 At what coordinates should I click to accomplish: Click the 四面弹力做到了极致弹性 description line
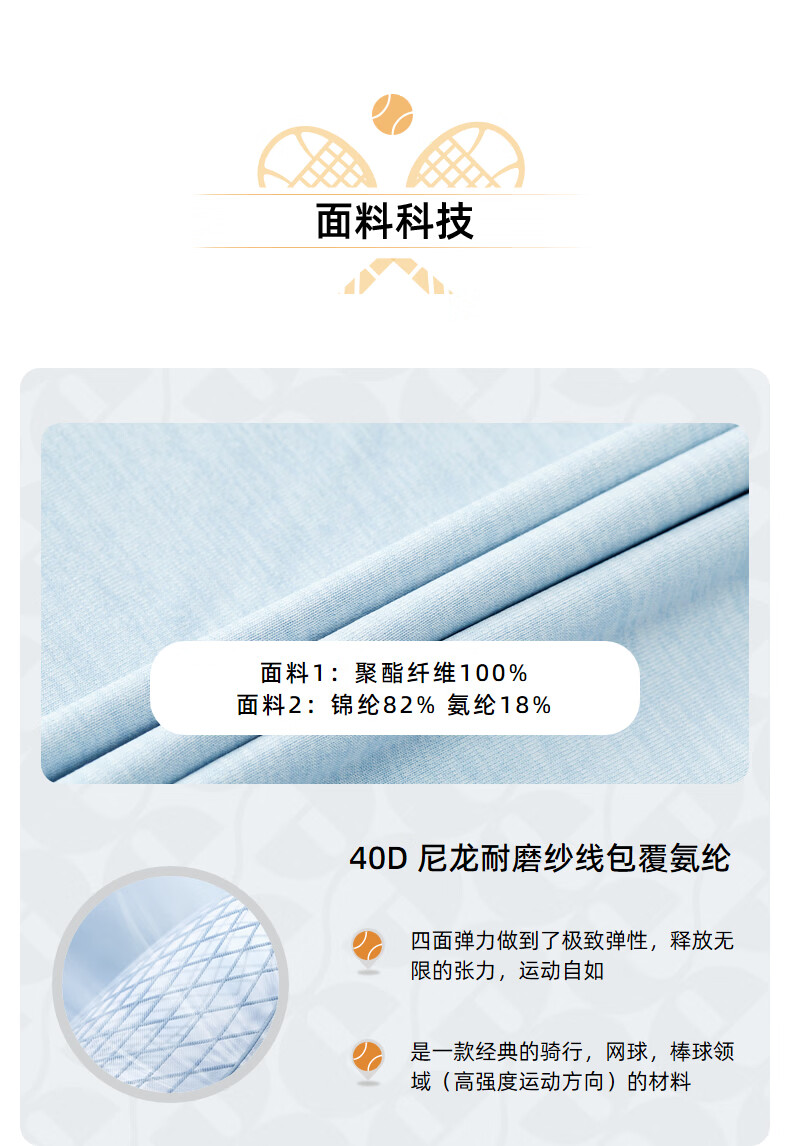pyautogui.click(x=571, y=941)
